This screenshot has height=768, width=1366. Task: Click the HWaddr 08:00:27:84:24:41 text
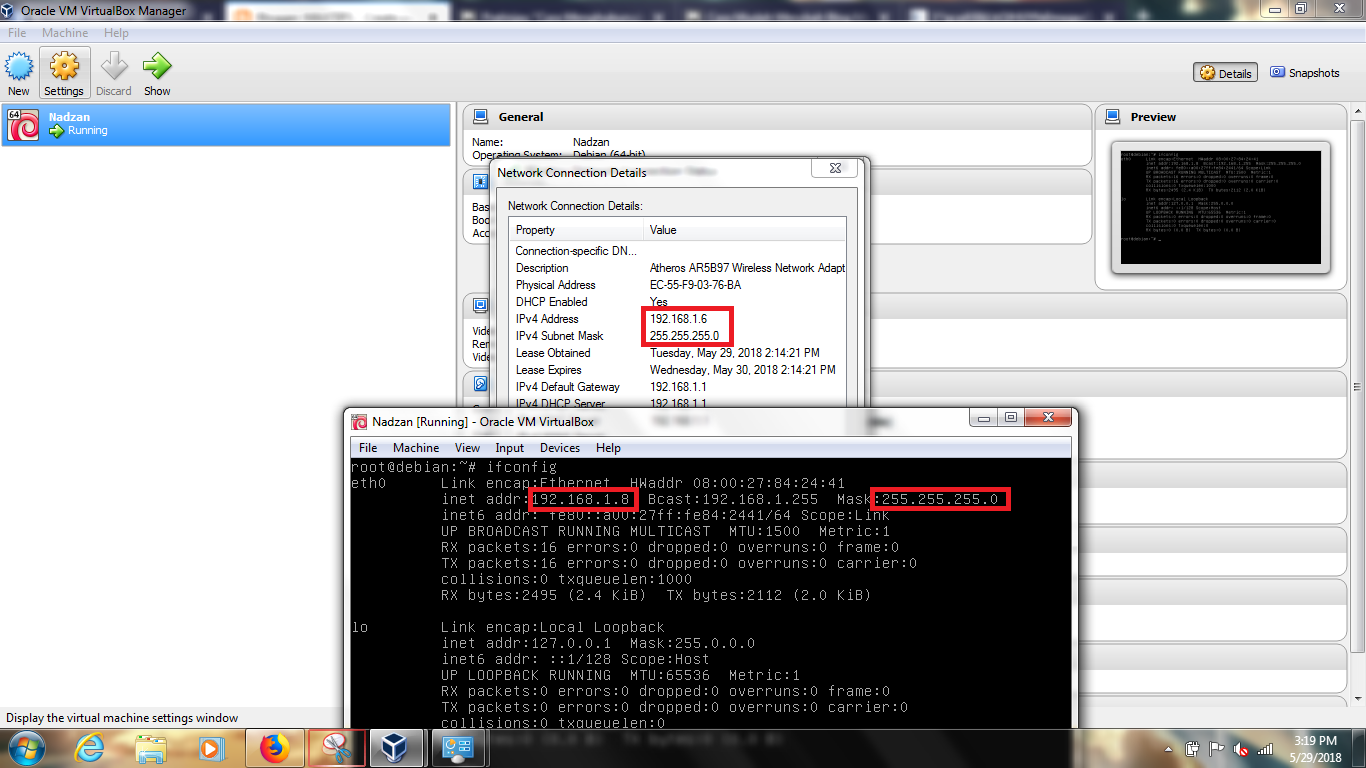click(x=737, y=483)
